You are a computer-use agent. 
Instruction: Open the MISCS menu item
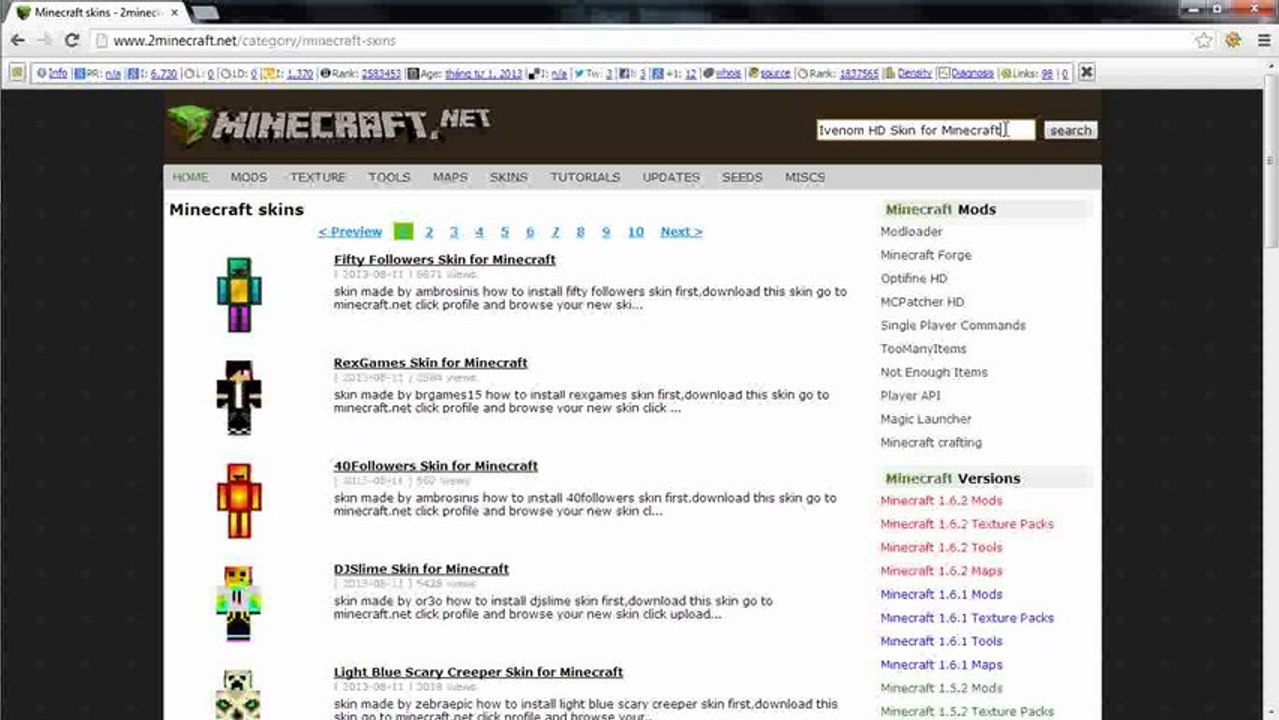pos(805,177)
